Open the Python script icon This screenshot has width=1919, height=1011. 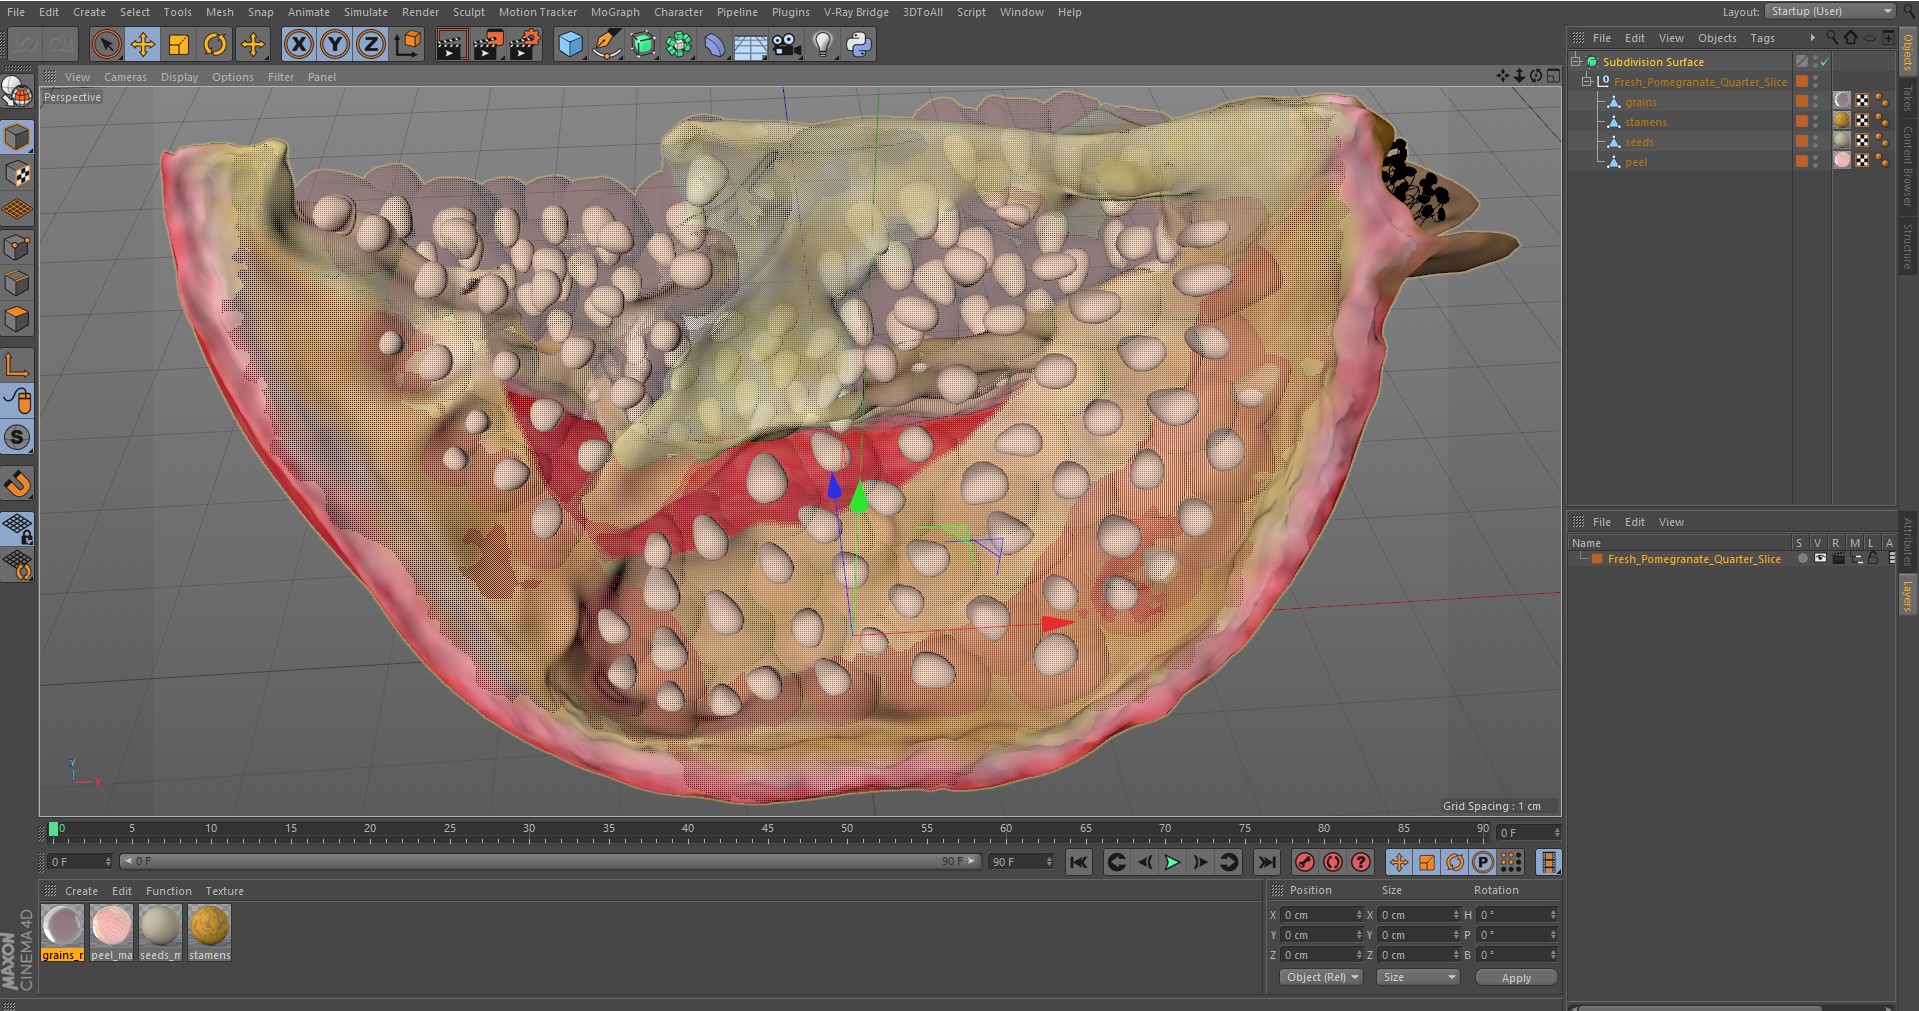click(x=858, y=44)
